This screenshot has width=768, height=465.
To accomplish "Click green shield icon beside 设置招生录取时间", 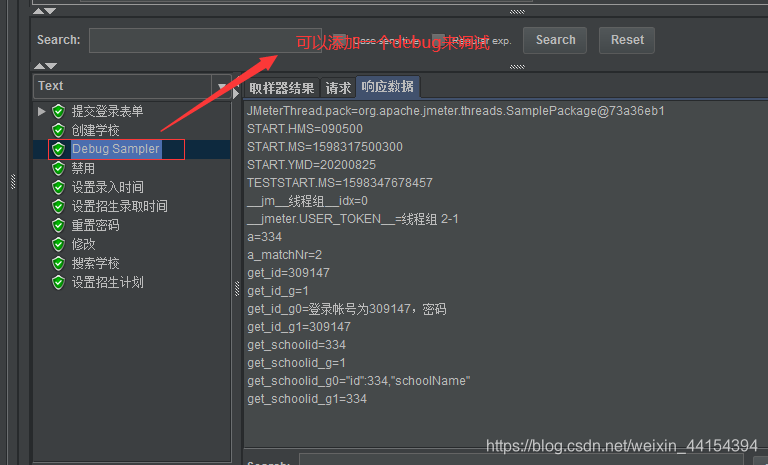I will [x=58, y=206].
